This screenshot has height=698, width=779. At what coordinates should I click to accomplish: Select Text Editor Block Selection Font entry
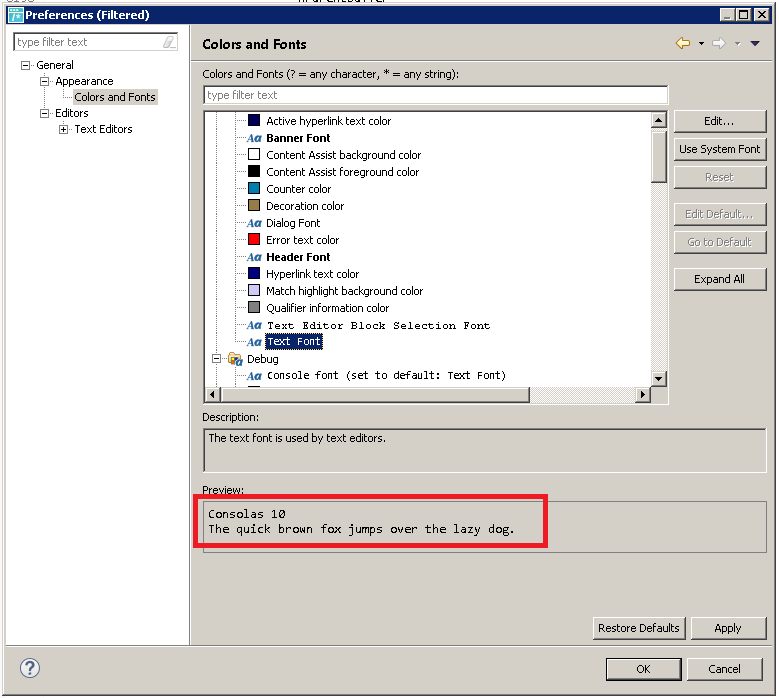click(x=379, y=325)
